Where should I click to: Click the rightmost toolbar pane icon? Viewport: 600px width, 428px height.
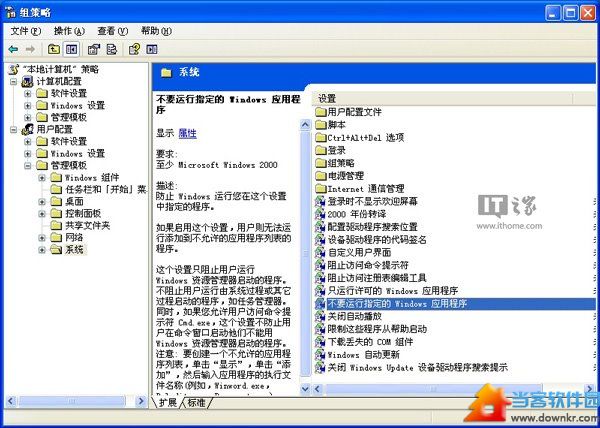pos(152,49)
